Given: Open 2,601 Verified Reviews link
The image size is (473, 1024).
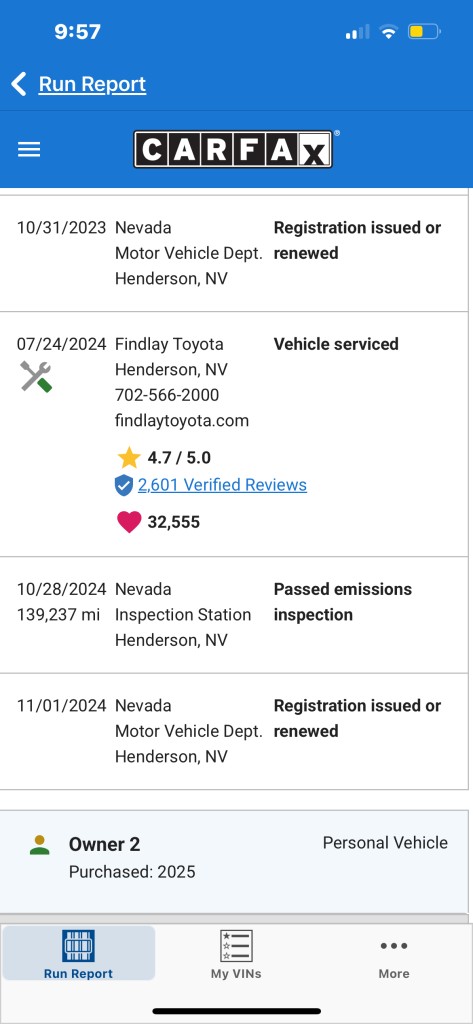Looking at the screenshot, I should pyautogui.click(x=222, y=485).
